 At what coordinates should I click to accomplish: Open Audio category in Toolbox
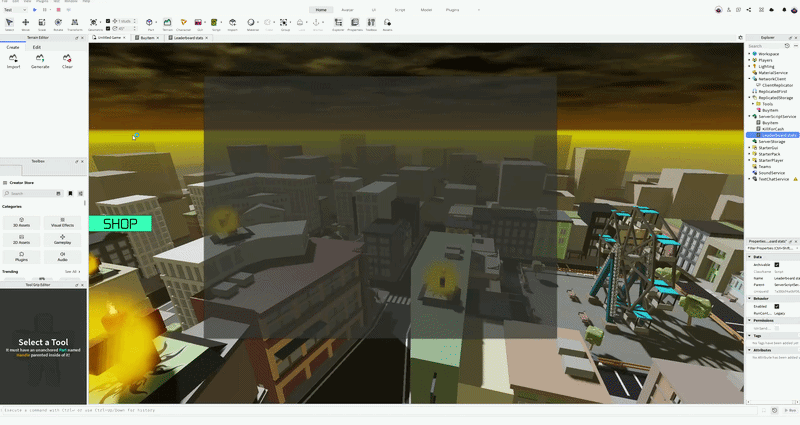tap(62, 256)
